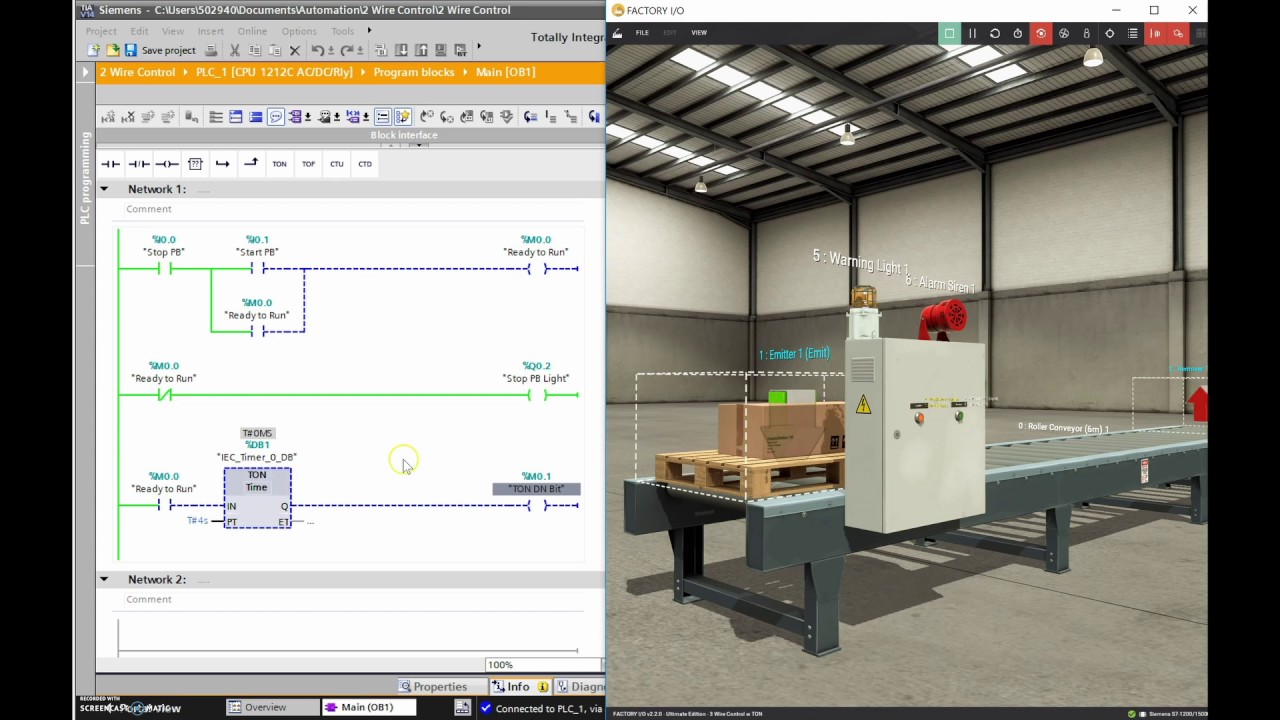The width and height of the screenshot is (1280, 720).
Task: Click the Delete X icon in TIA toolbar
Action: tap(295, 50)
